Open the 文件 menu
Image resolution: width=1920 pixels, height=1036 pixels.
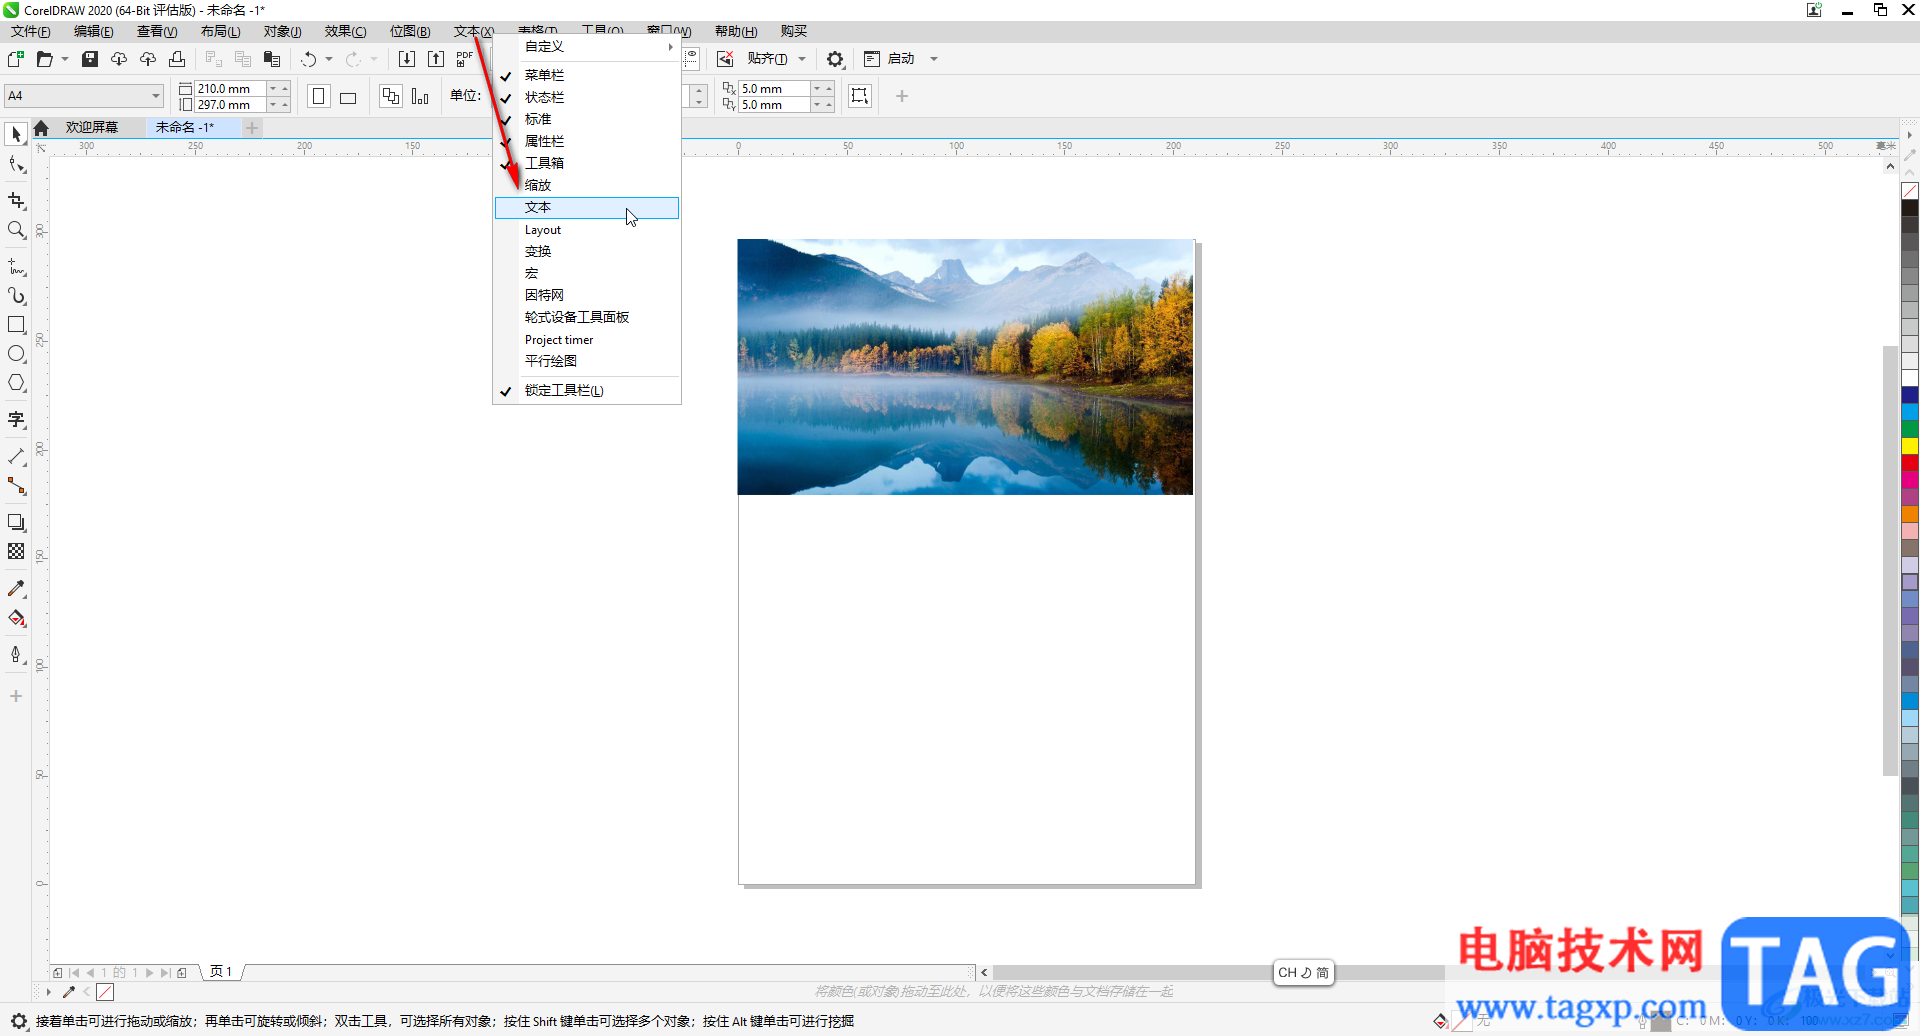point(31,32)
